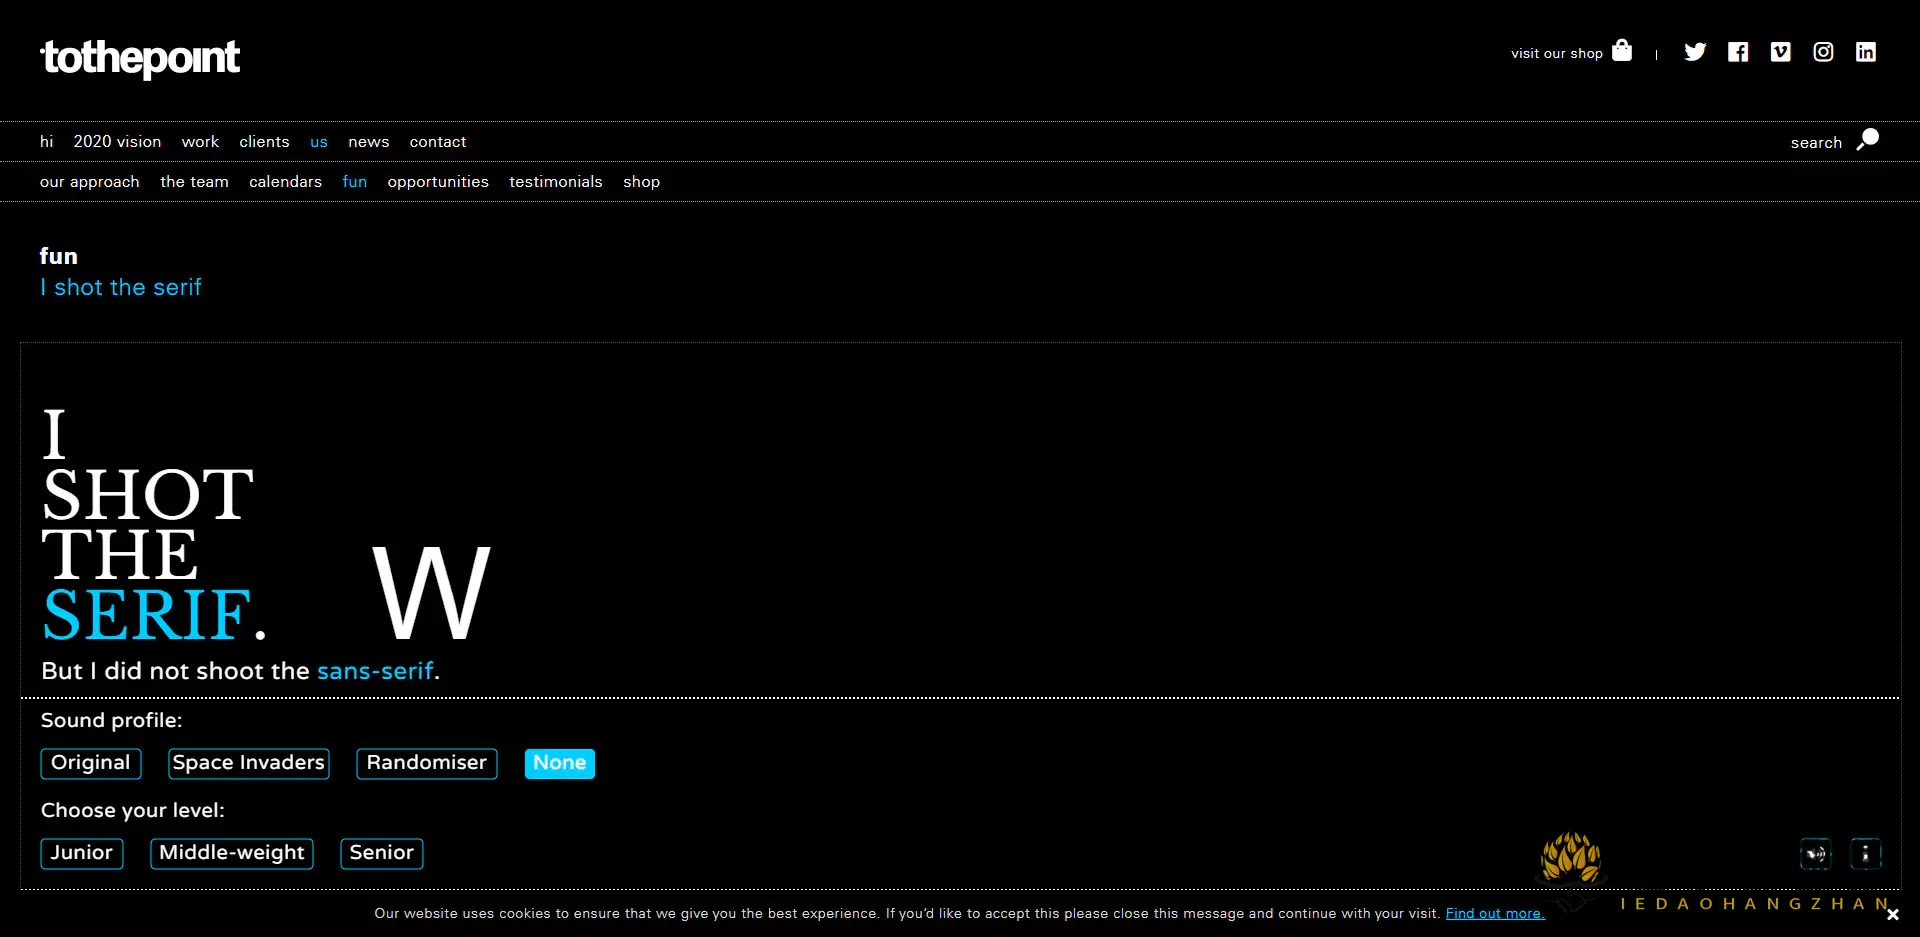The height and width of the screenshot is (937, 1920).
Task: Start the game at Junior level
Action: 82,853
